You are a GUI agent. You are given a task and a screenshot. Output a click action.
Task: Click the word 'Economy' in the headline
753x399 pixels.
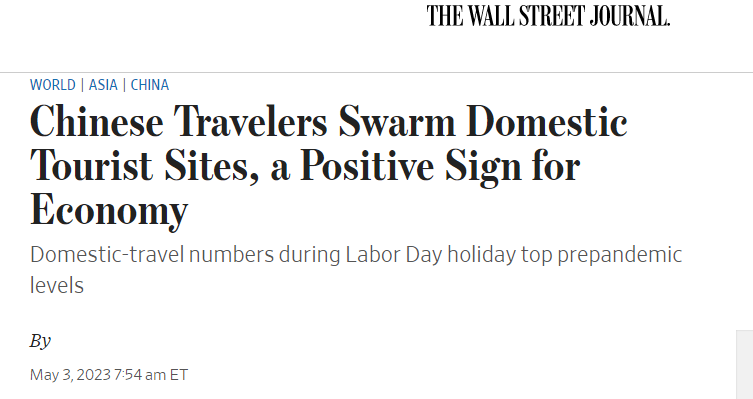click(109, 210)
